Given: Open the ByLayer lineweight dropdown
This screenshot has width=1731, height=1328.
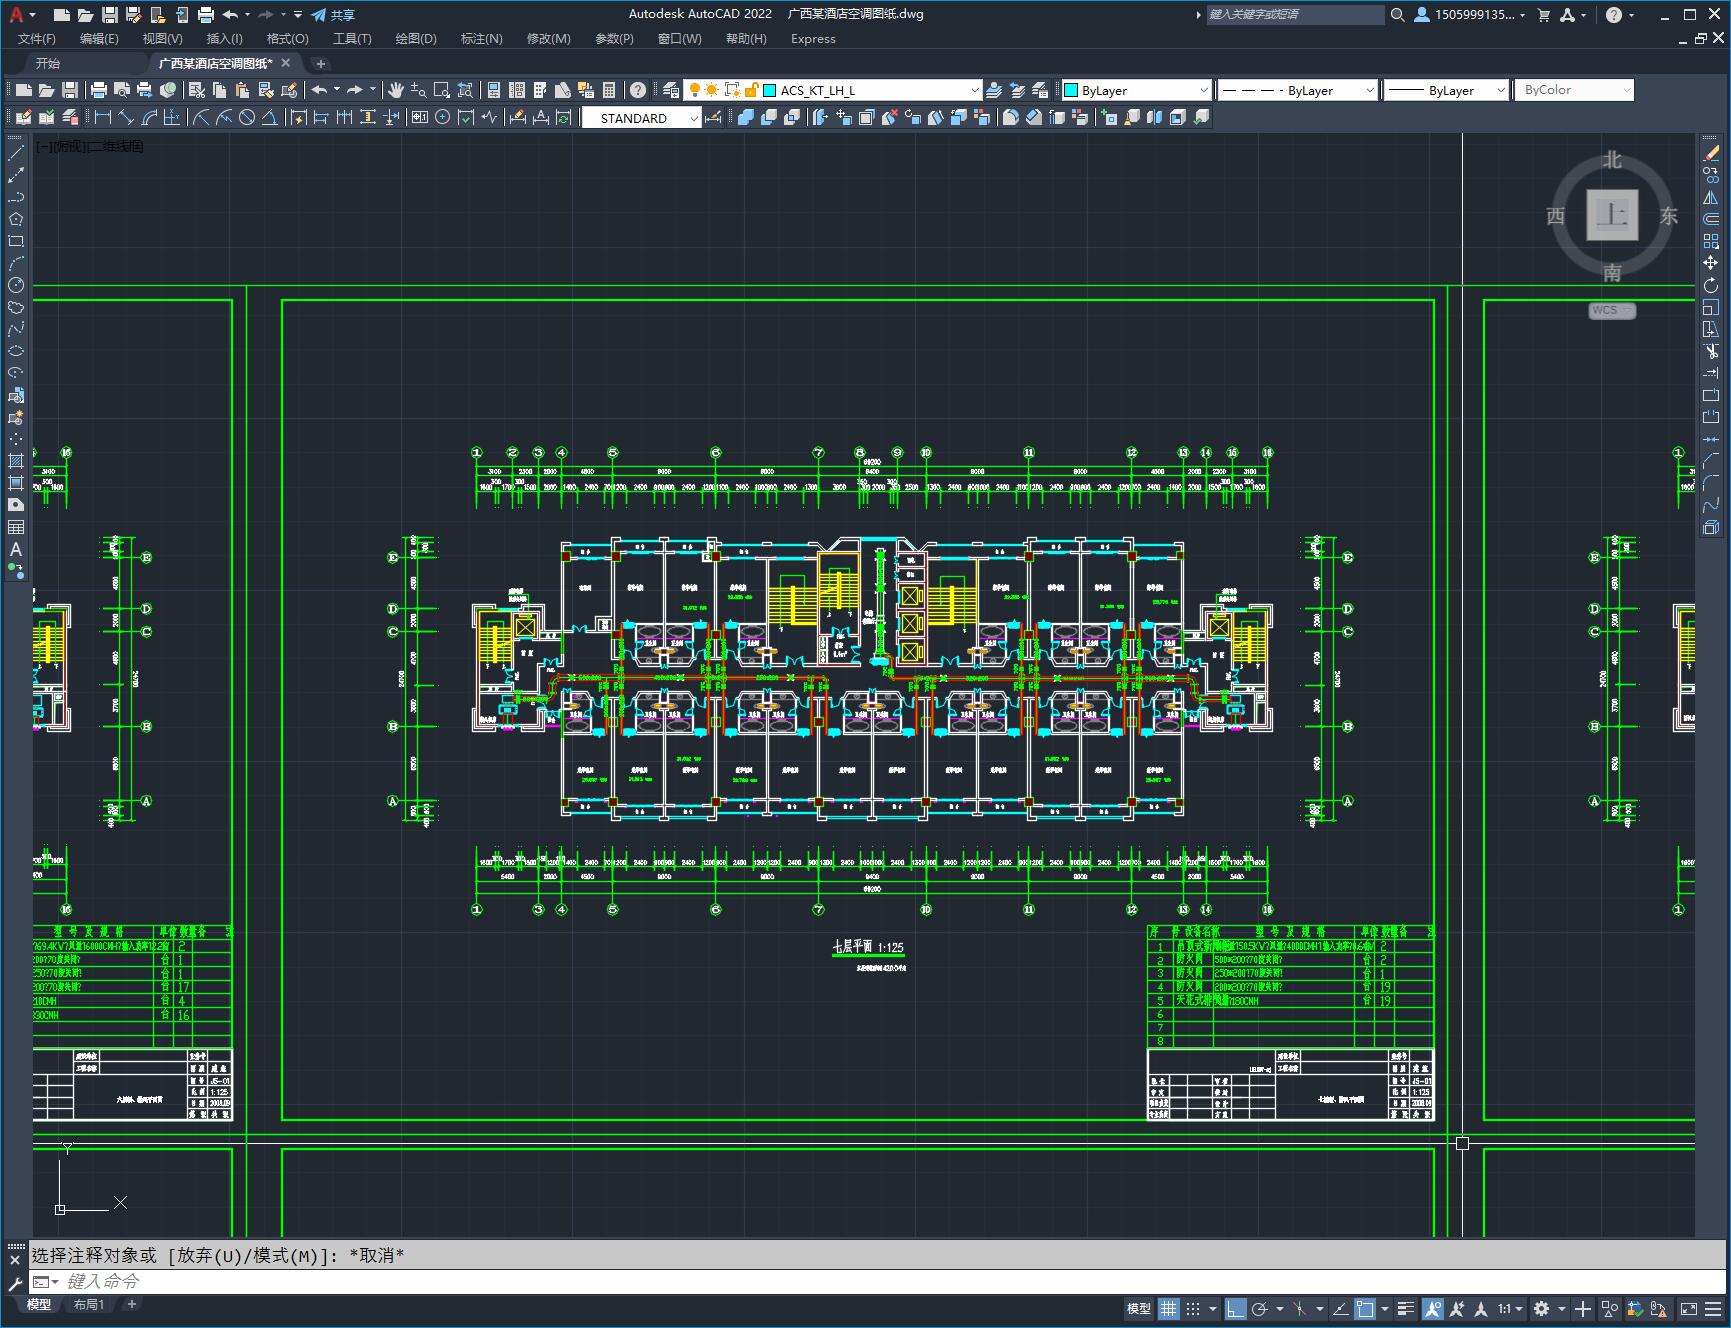Looking at the screenshot, I should 1500,90.
